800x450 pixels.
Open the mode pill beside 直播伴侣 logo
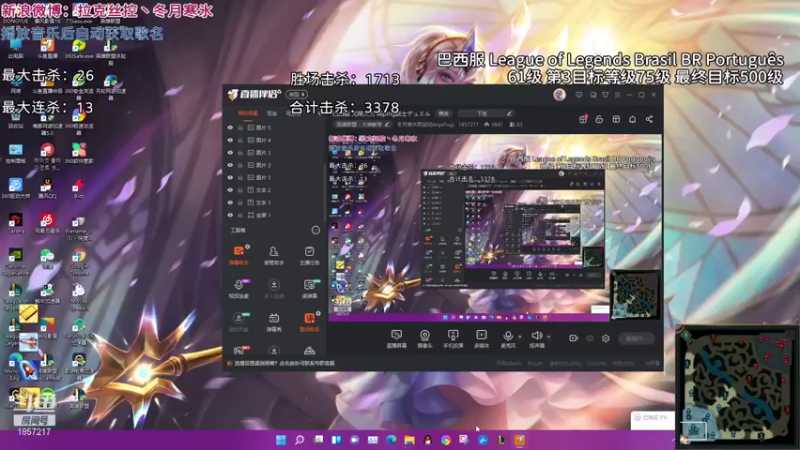pyautogui.click(x=296, y=94)
